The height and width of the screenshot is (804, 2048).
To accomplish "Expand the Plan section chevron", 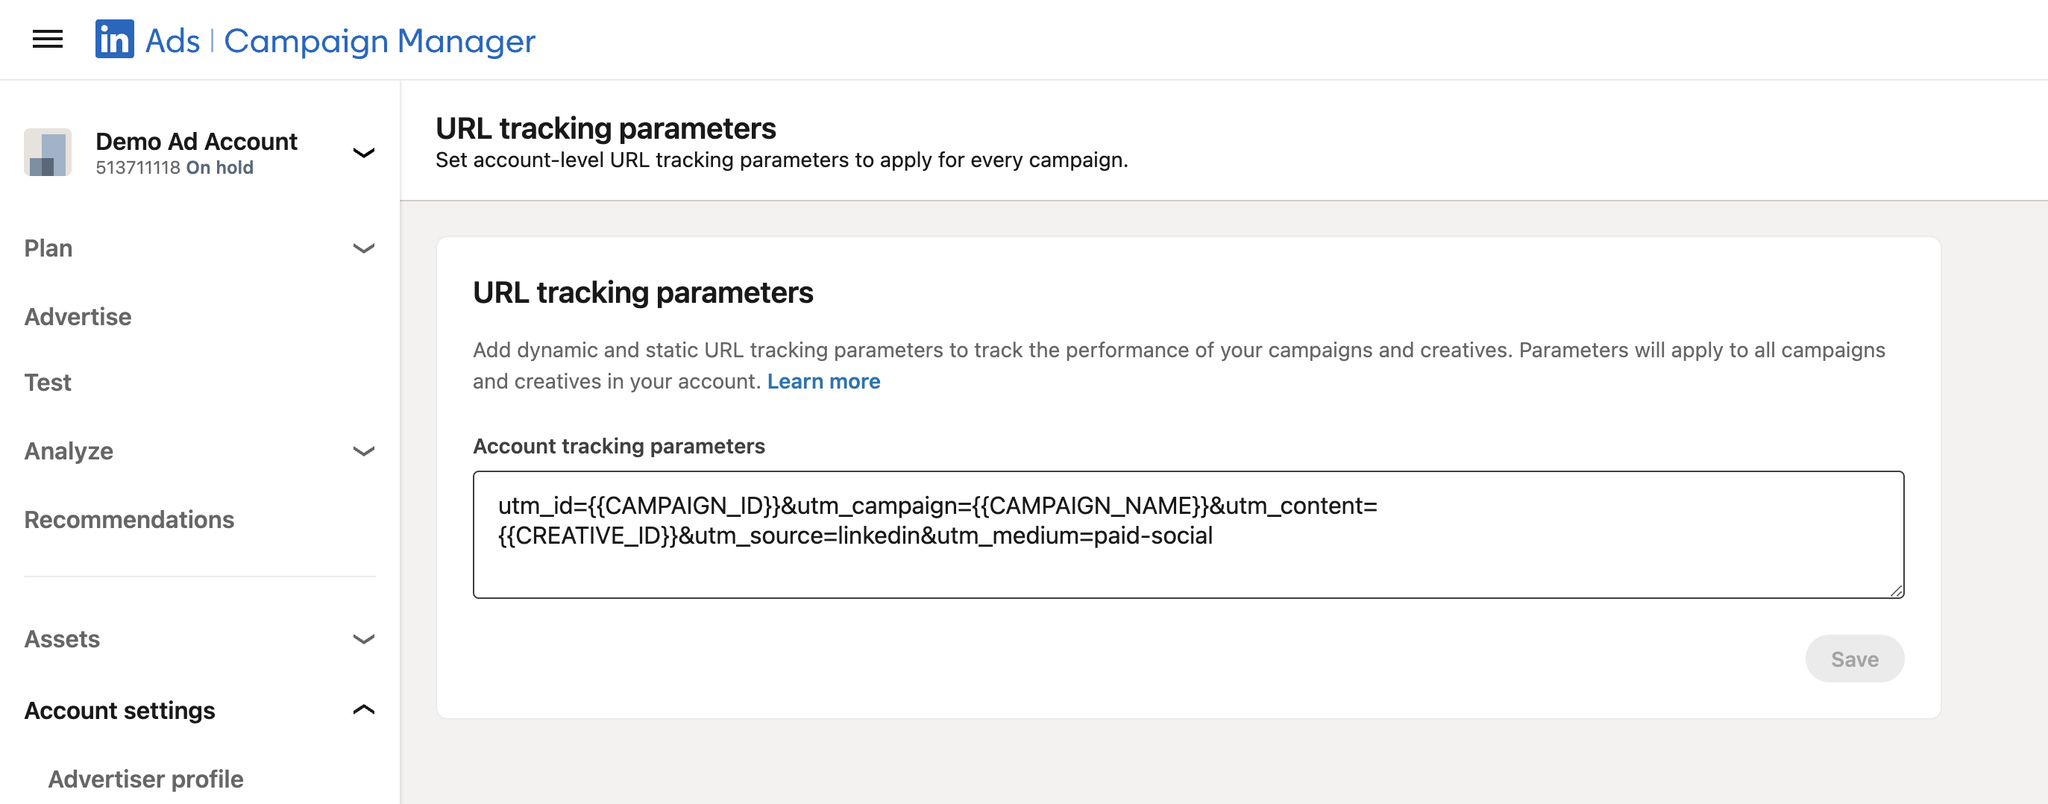I will [x=364, y=248].
